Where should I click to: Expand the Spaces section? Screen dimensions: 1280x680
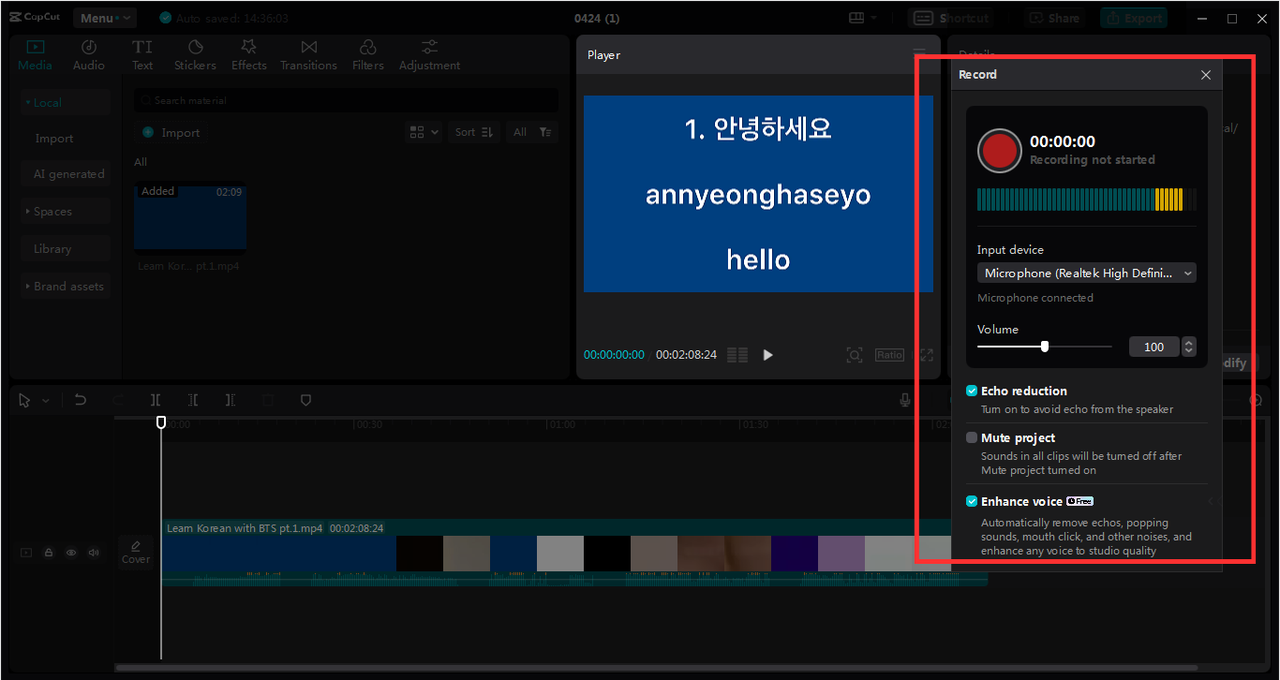pyautogui.click(x=65, y=212)
